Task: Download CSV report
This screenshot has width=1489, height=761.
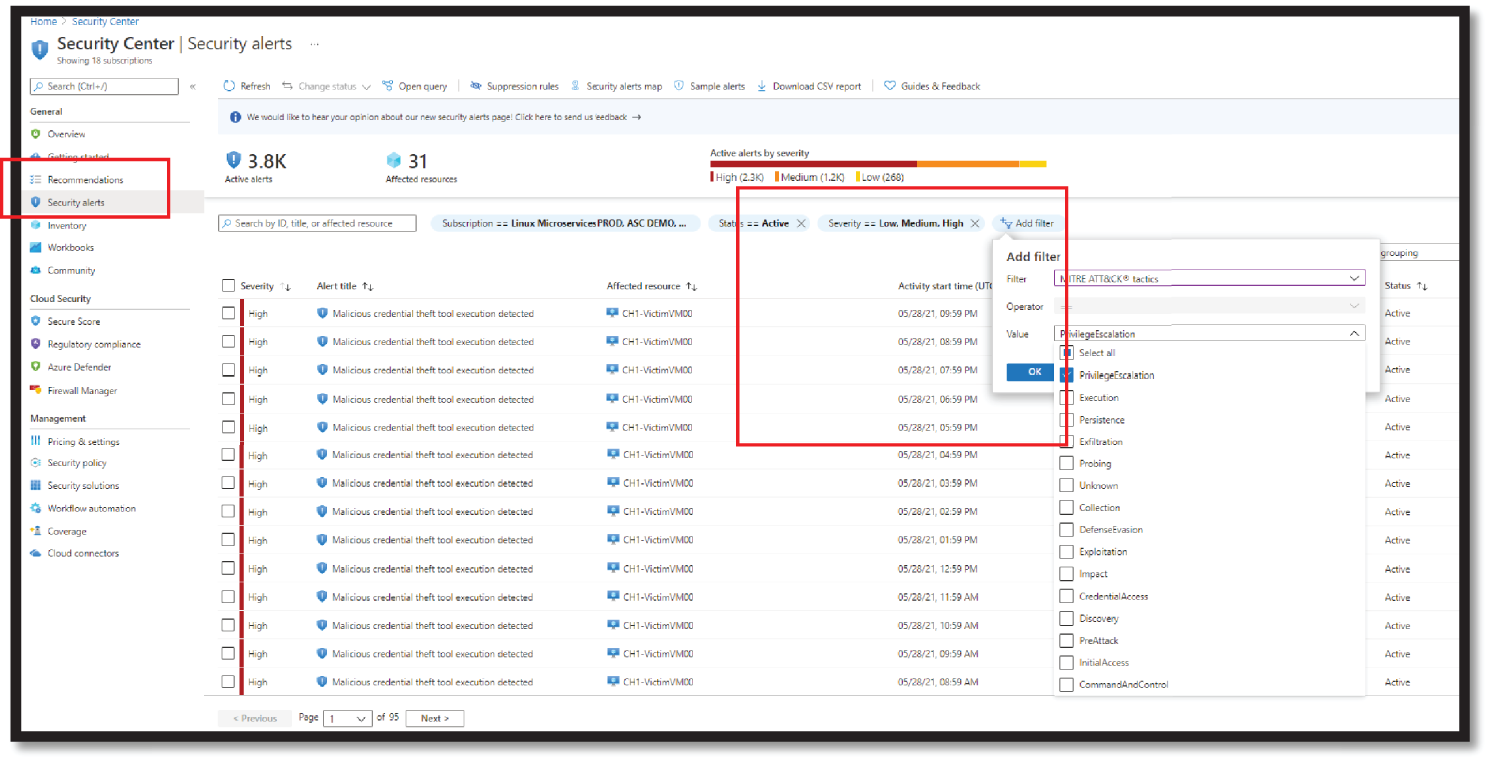Action: (809, 86)
